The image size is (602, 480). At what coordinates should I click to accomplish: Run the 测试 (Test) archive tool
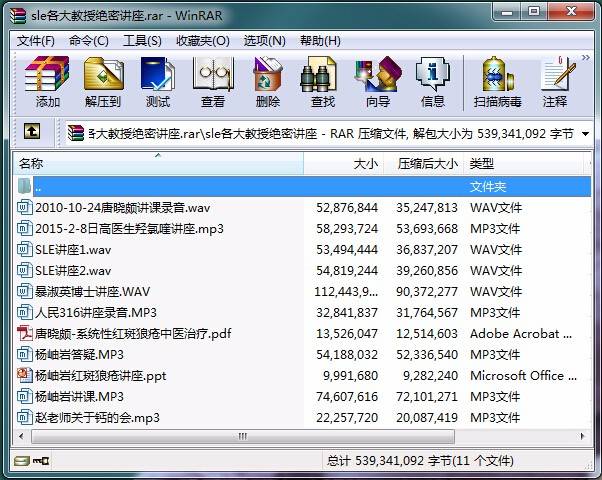157,81
